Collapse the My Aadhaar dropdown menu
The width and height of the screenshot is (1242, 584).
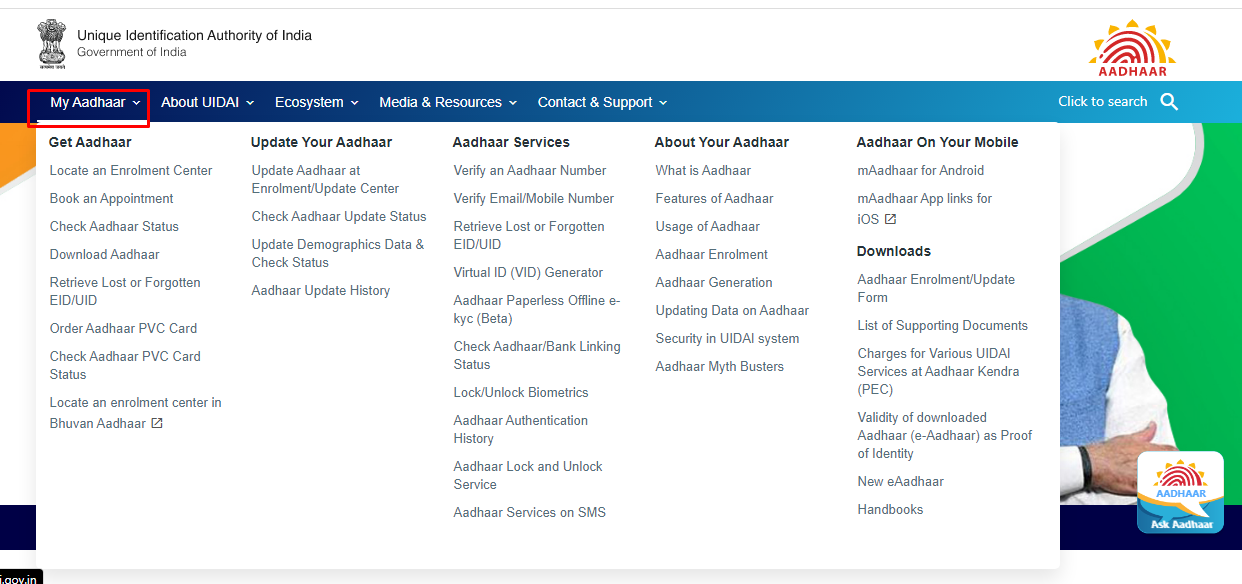coord(95,103)
